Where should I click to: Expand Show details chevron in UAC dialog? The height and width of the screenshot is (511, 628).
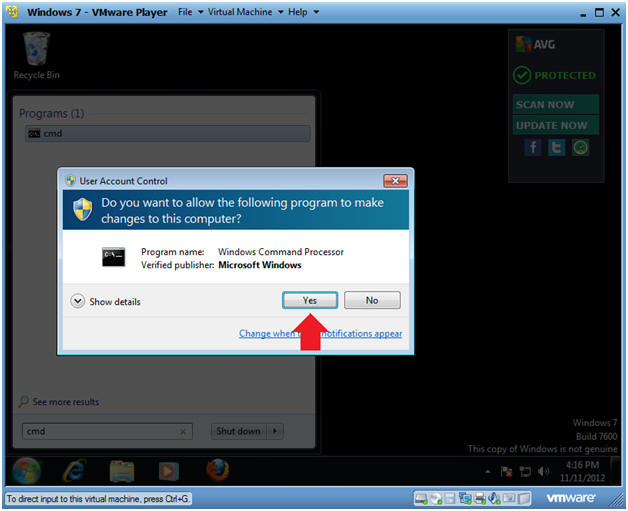coord(78,301)
